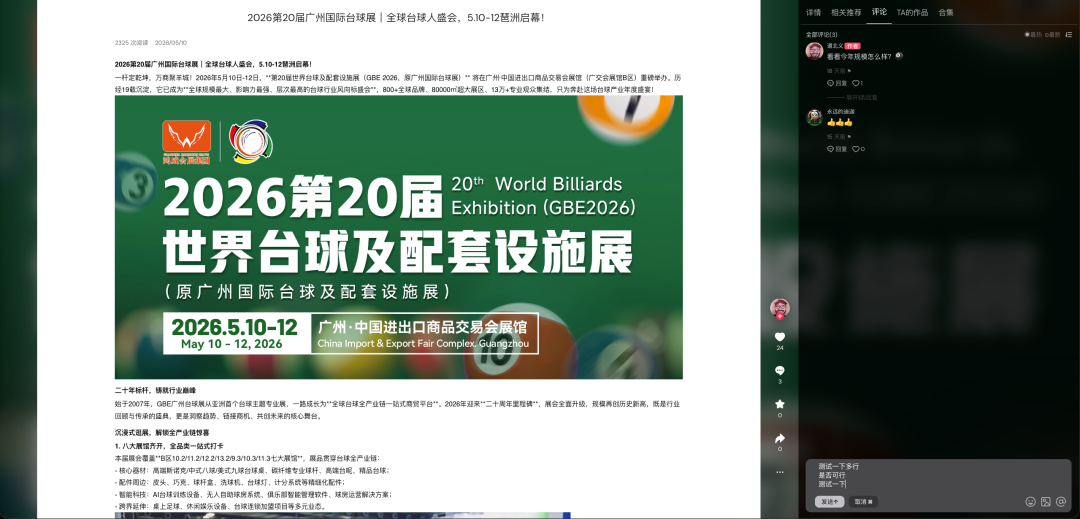
Task: Reply to the thumbs-up comment (回复)
Action: pos(837,149)
